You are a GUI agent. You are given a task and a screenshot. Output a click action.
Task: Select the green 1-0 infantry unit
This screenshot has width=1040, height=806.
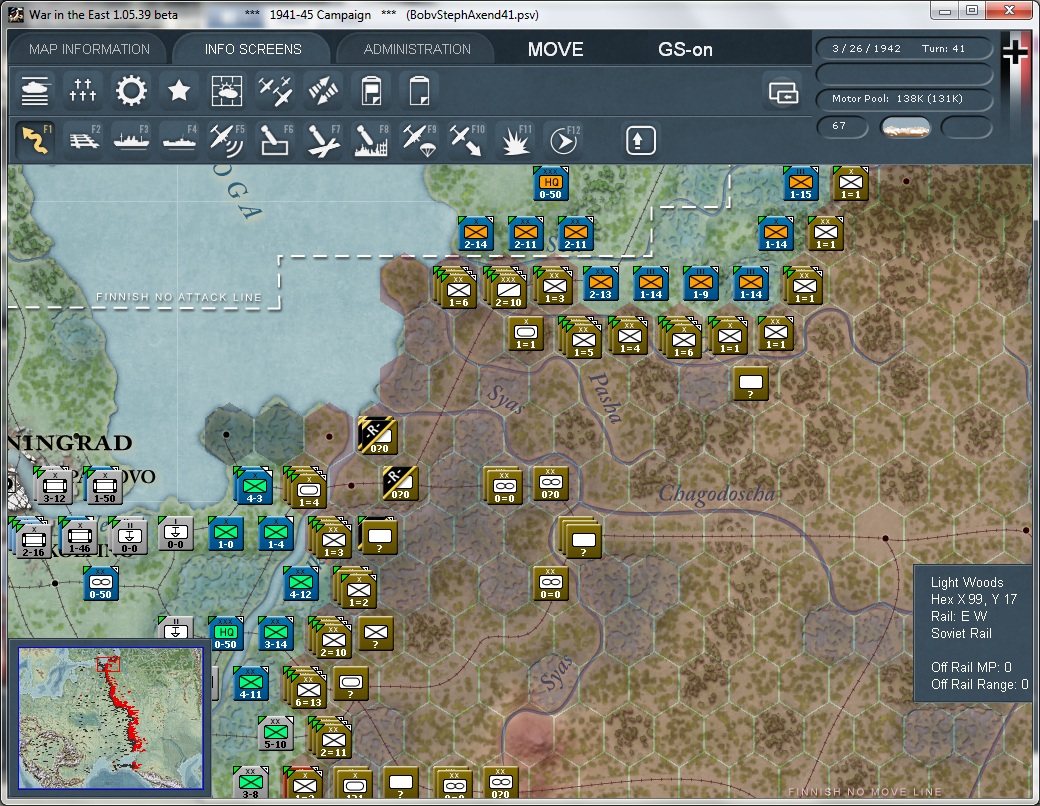point(226,534)
